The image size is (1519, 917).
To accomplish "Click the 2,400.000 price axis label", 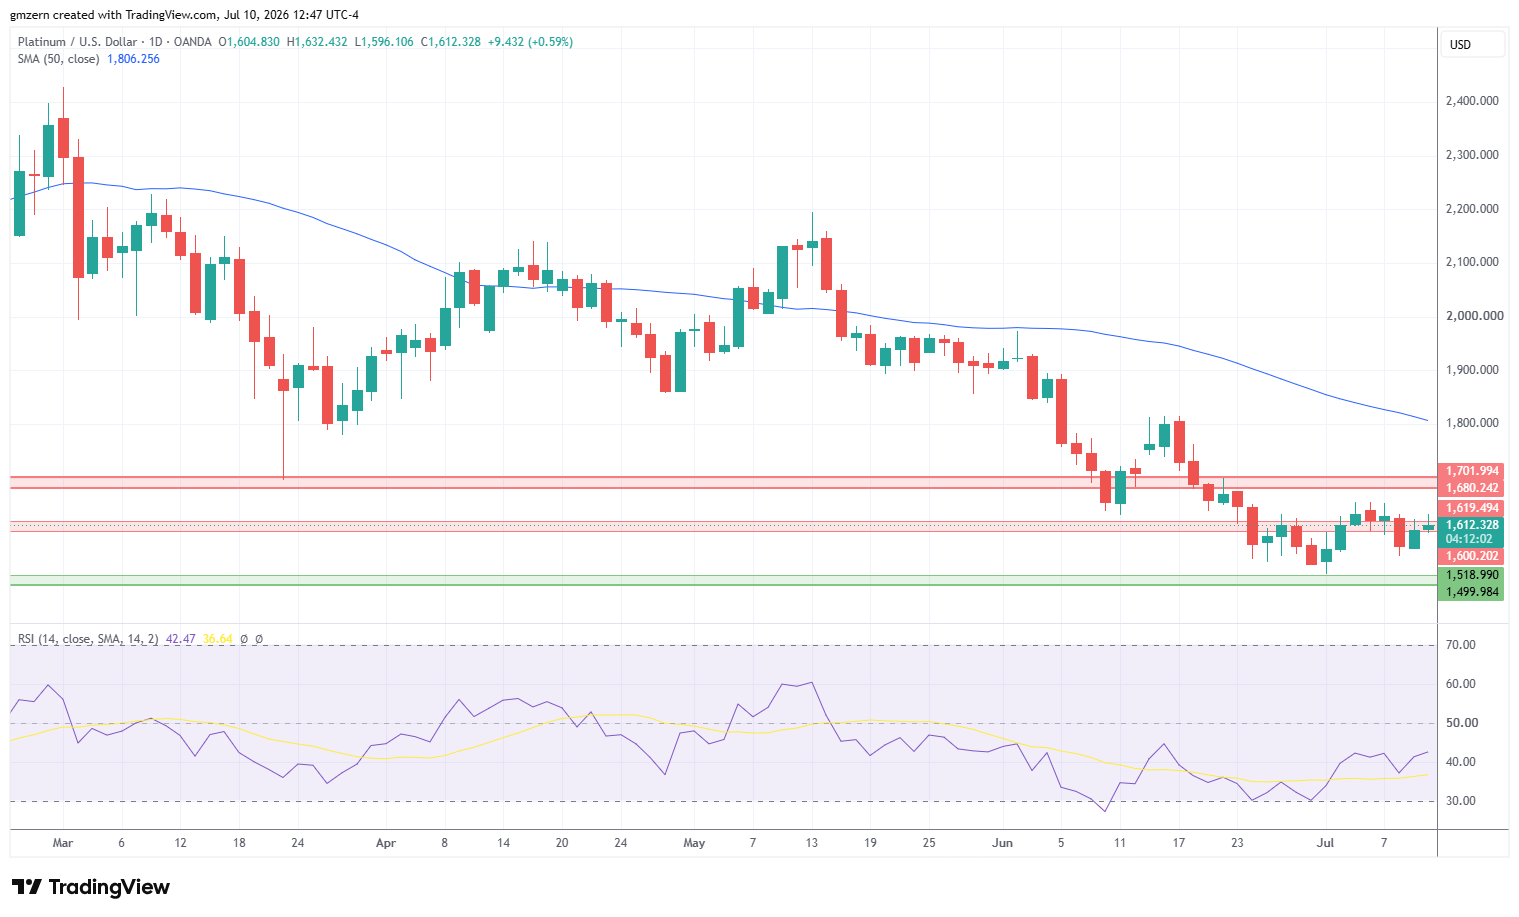I will pos(1472,101).
